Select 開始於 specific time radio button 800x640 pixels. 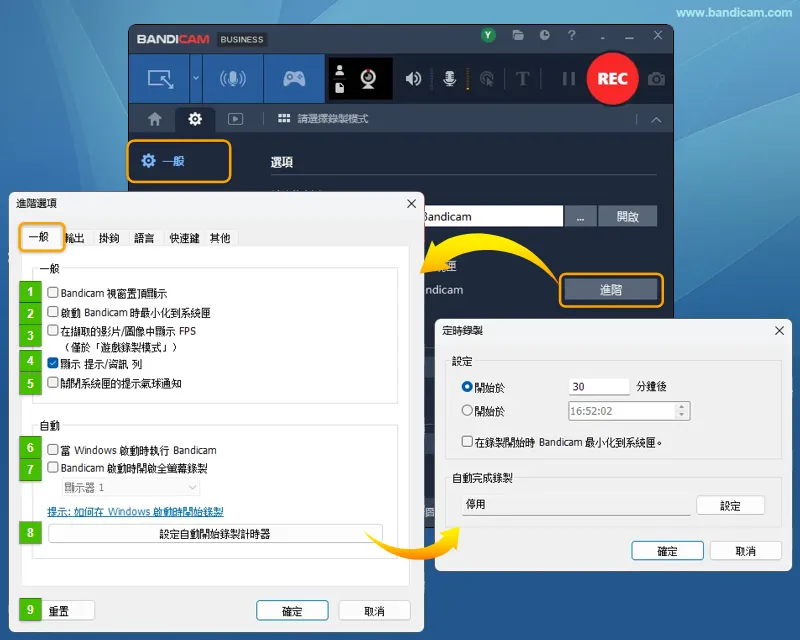click(x=467, y=410)
